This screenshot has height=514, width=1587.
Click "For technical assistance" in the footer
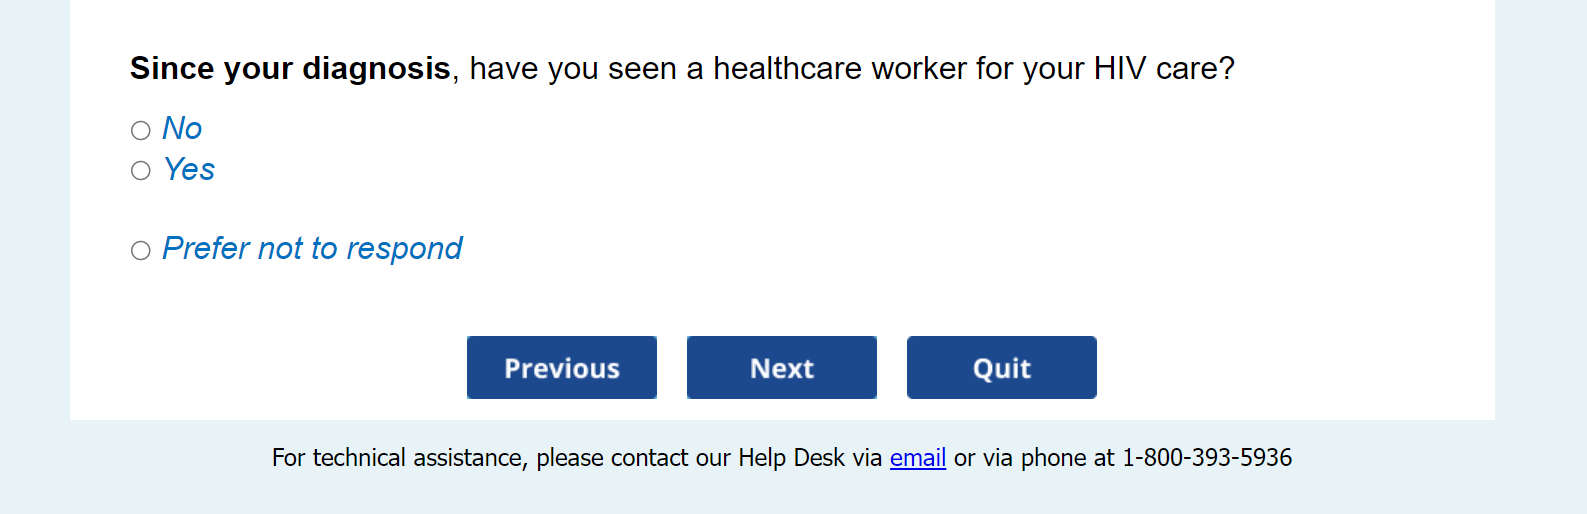399,458
